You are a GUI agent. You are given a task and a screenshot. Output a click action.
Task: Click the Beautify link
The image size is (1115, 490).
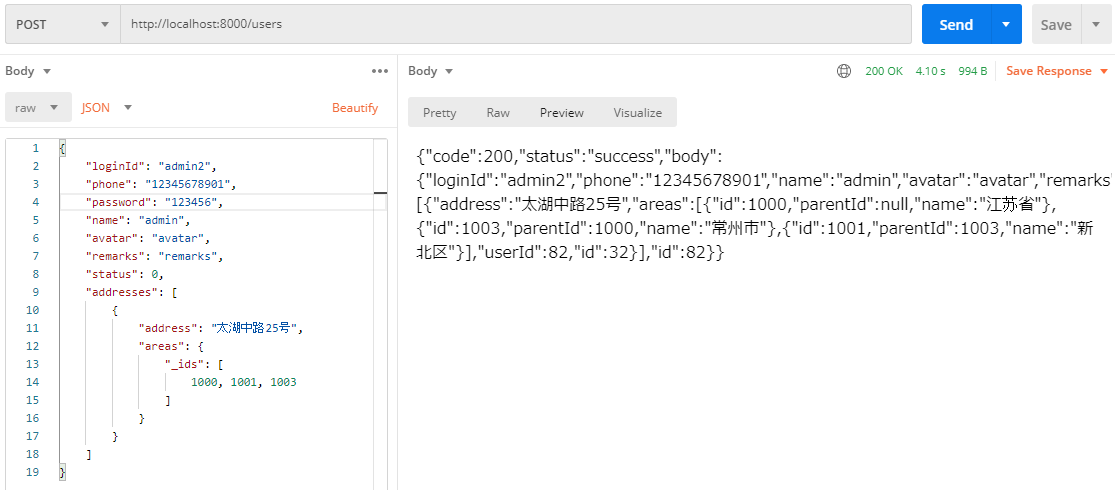(355, 108)
